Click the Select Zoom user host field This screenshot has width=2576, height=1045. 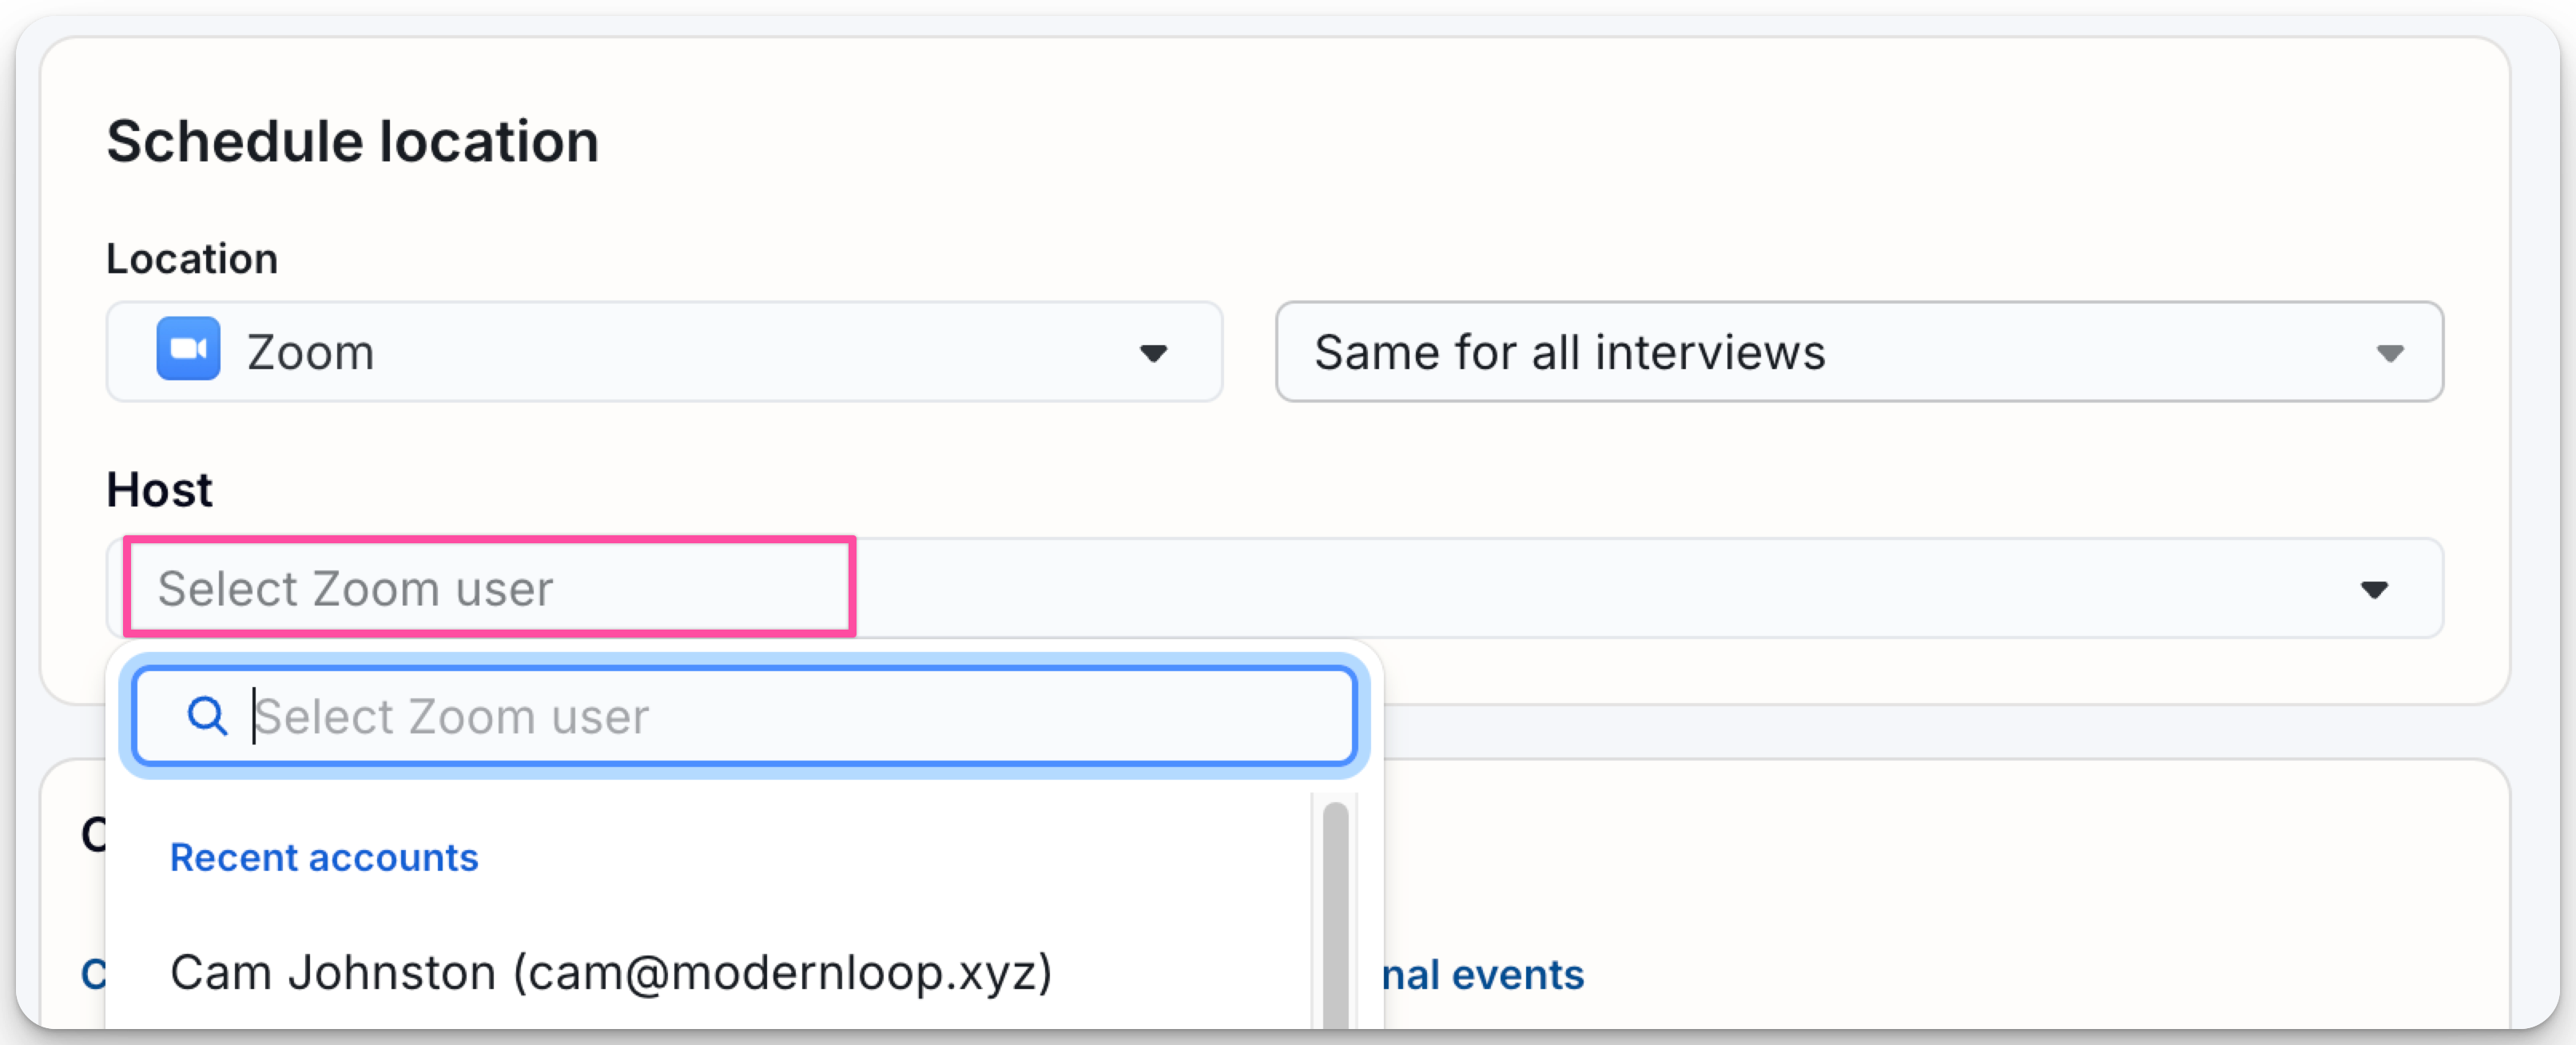point(1275,588)
